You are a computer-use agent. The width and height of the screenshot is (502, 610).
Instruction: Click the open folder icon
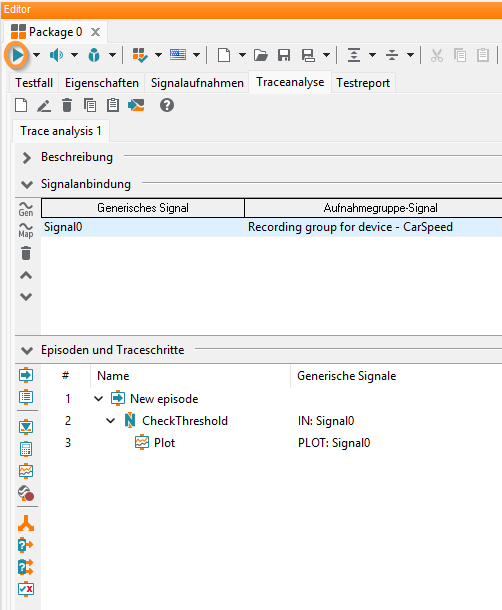261,55
